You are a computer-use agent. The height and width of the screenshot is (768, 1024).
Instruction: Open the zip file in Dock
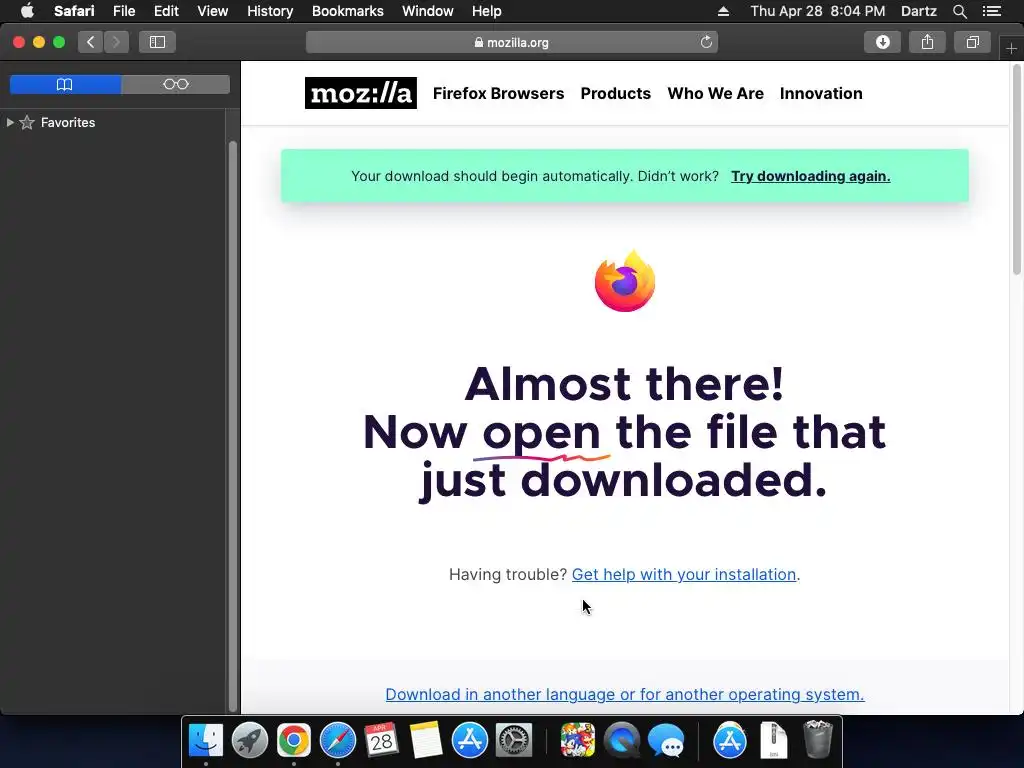click(774, 741)
